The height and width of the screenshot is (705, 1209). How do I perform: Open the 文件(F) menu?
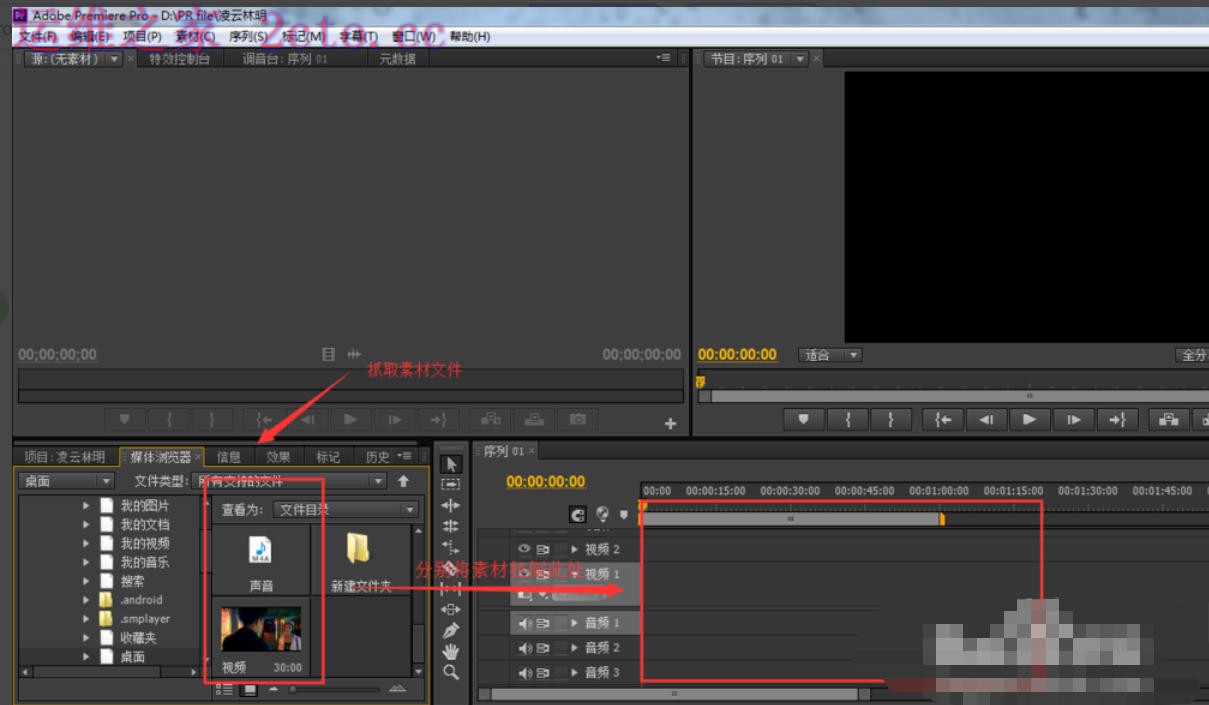[38, 37]
